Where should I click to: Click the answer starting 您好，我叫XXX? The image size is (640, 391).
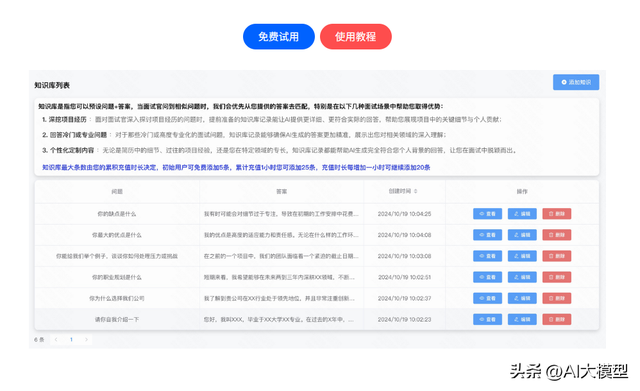point(278,320)
